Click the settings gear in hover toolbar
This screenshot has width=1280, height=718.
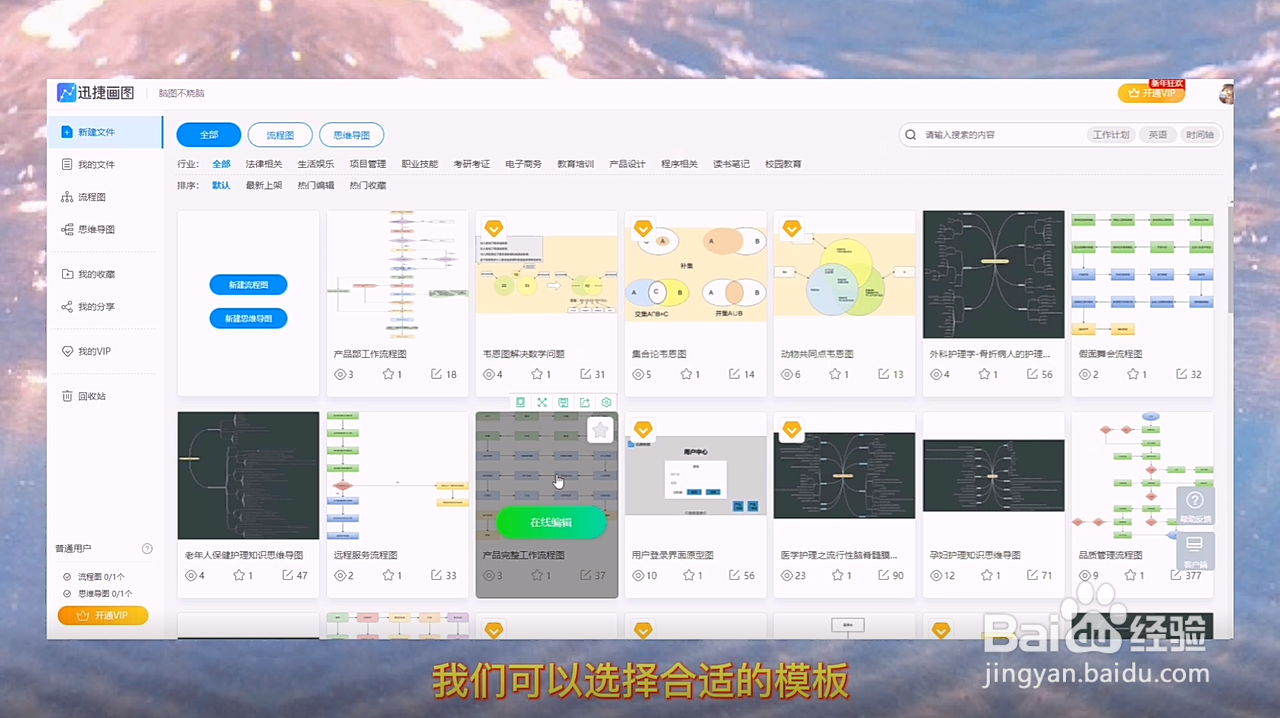606,402
